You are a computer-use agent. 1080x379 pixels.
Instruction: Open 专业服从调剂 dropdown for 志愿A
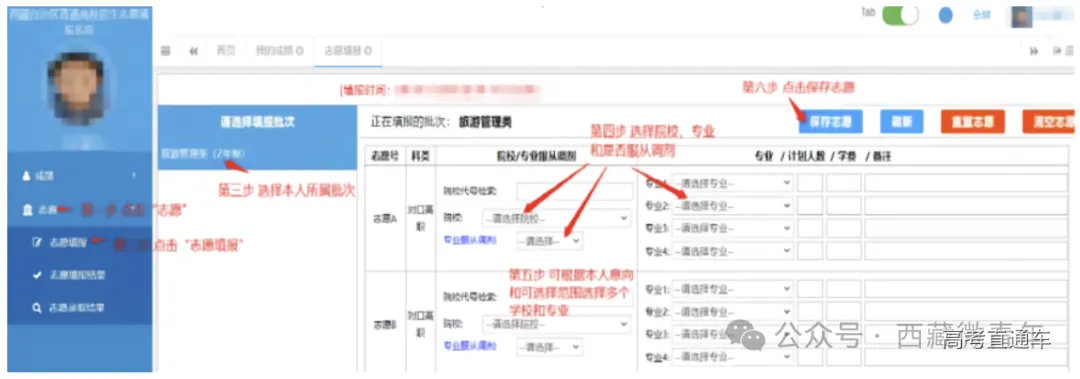point(549,241)
